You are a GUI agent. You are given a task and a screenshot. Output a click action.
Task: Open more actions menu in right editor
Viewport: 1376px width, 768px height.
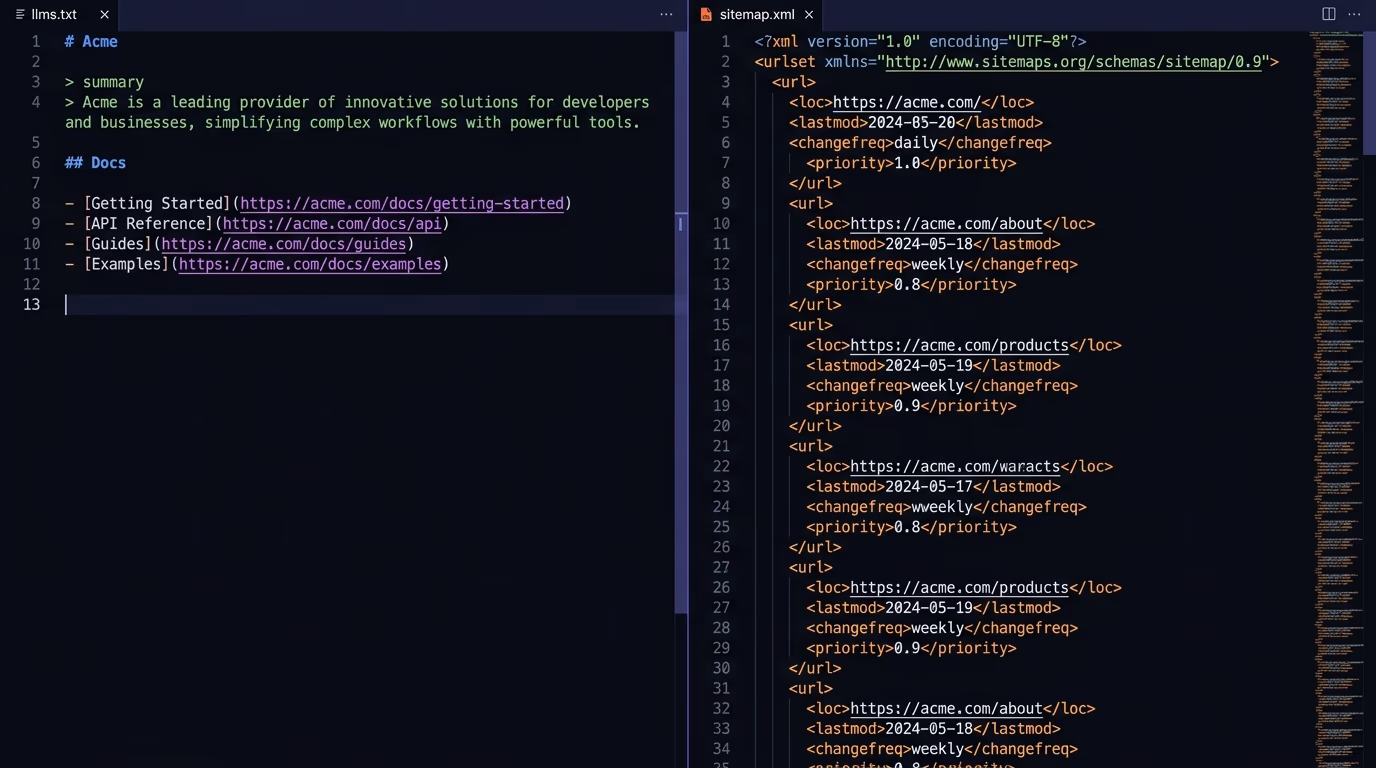coord(1355,14)
